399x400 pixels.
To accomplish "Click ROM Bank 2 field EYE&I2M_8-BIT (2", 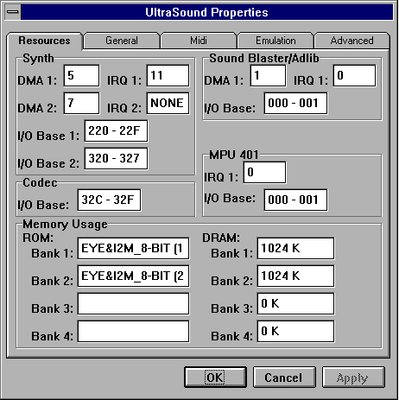I will (x=133, y=276).
